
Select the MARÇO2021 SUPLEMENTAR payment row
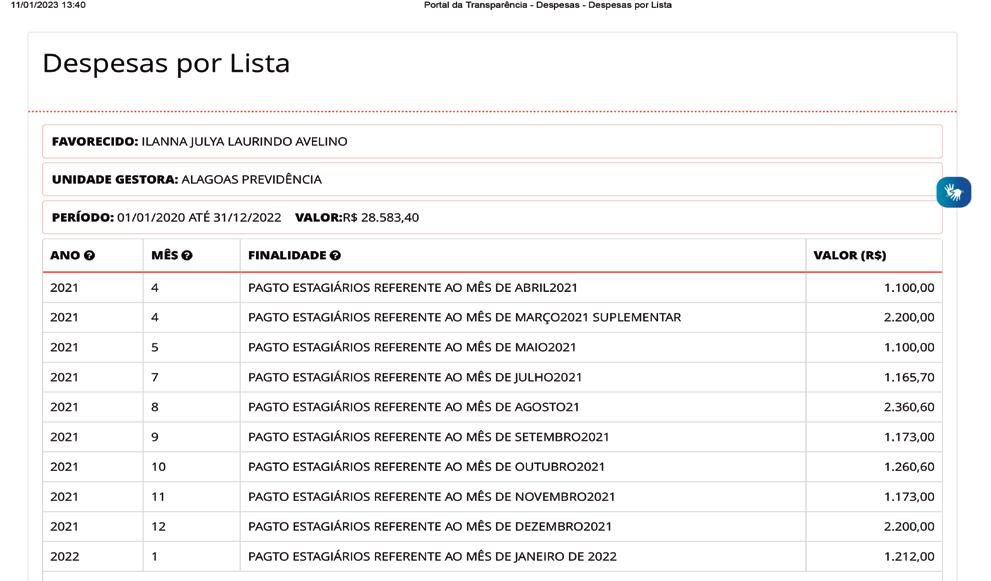coord(492,317)
